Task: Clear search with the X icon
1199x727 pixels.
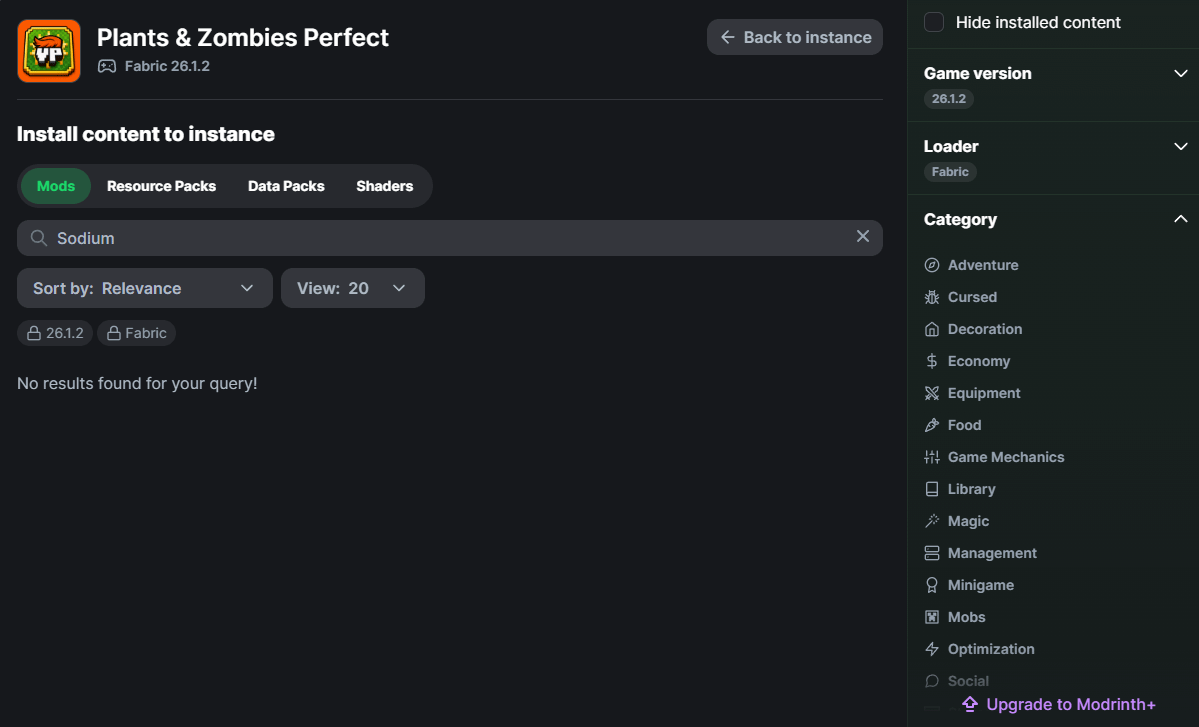Action: pyautogui.click(x=862, y=237)
